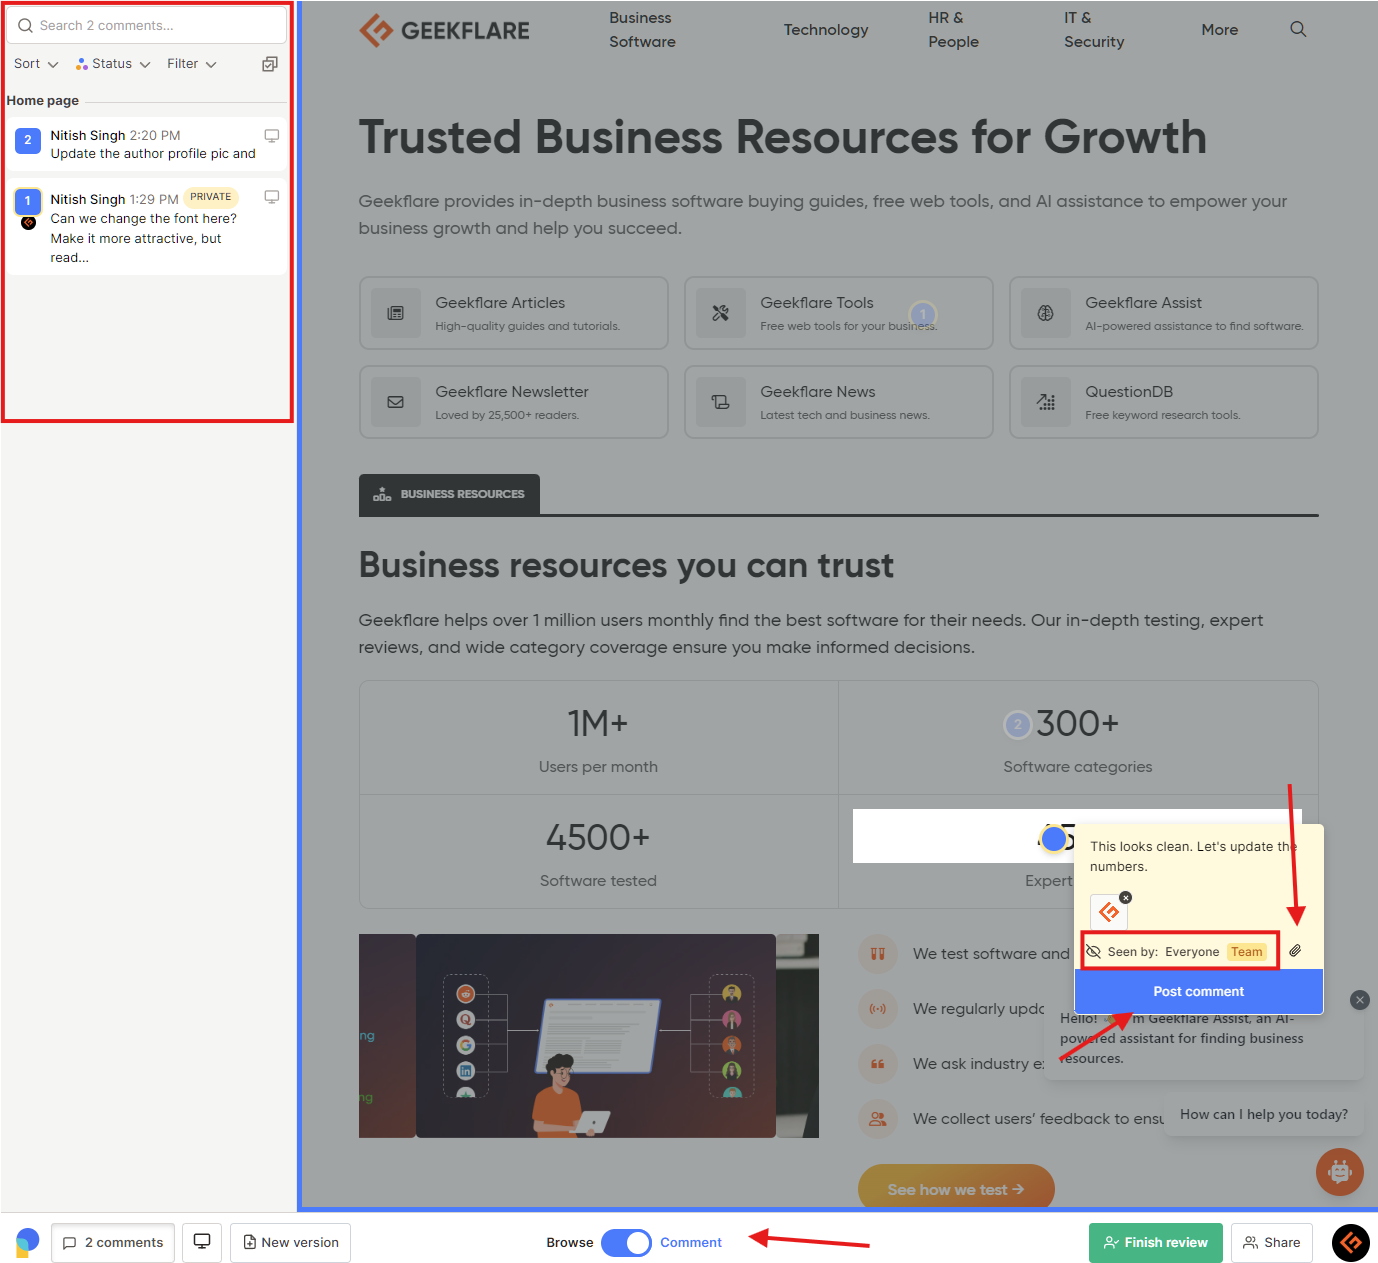Click the Geekflare Assist brain icon
This screenshot has height=1263, width=1378.
pyautogui.click(x=1045, y=313)
